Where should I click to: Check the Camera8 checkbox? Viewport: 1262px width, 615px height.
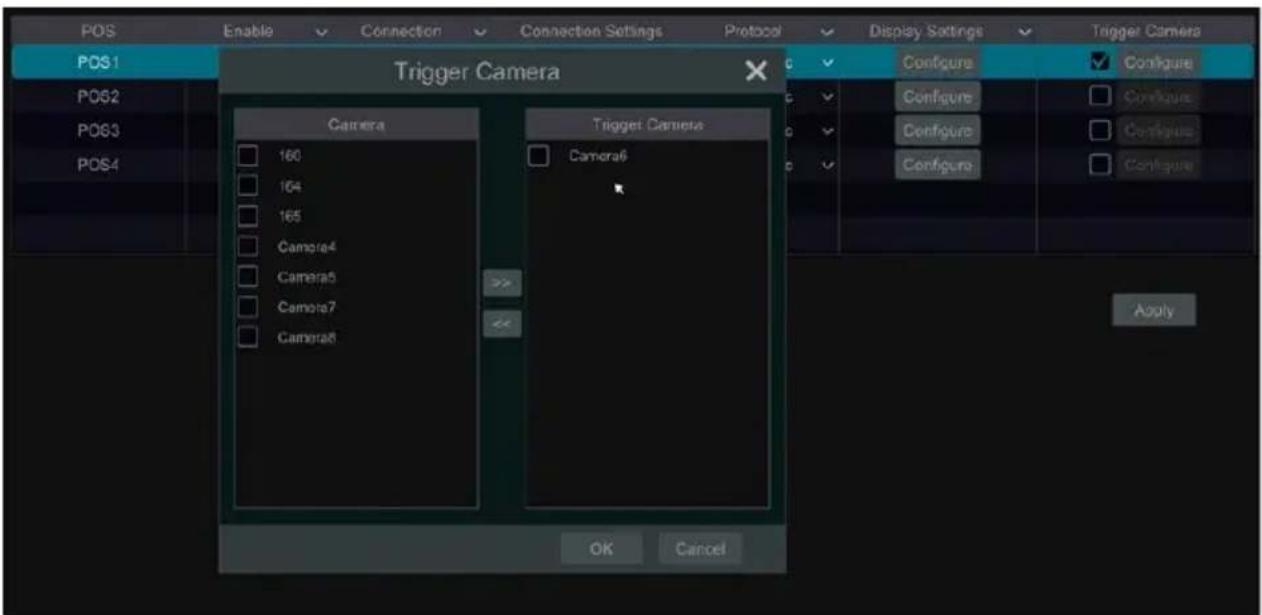[x=249, y=337]
